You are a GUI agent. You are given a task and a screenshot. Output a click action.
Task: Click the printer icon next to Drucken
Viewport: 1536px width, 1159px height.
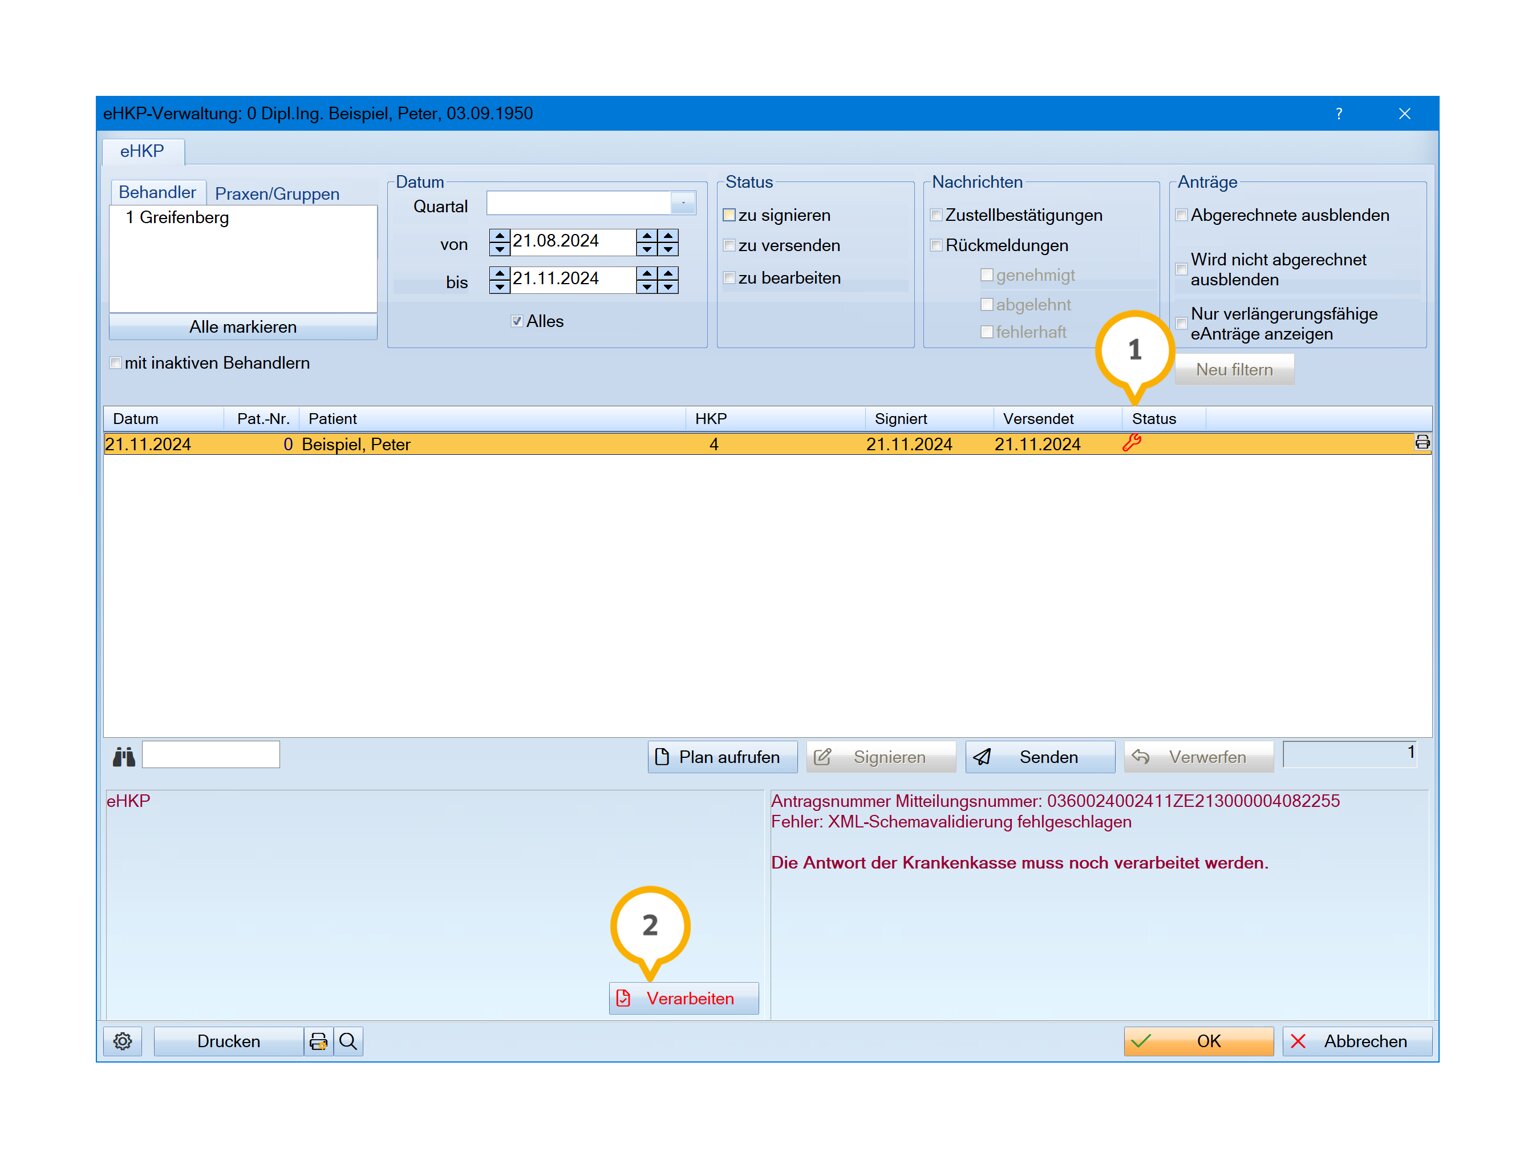pyautogui.click(x=319, y=1041)
